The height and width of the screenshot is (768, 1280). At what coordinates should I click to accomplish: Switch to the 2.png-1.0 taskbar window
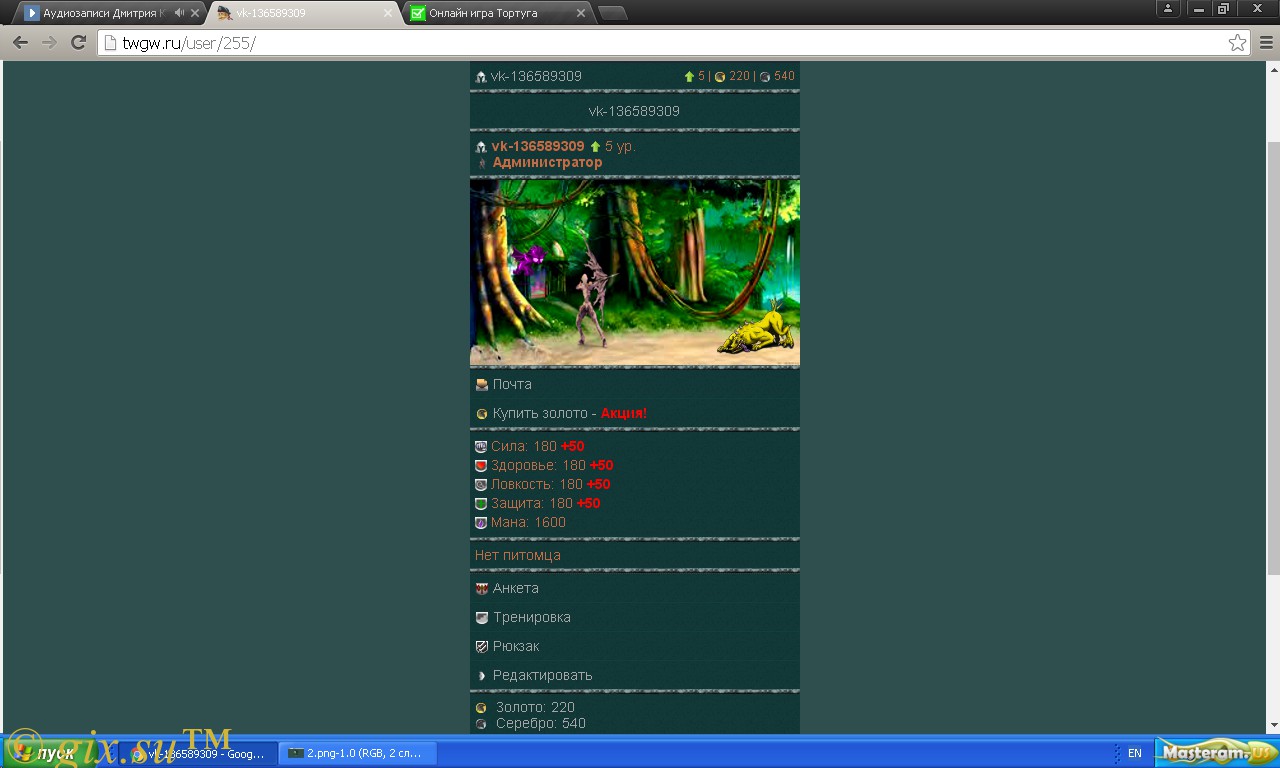tap(357, 753)
